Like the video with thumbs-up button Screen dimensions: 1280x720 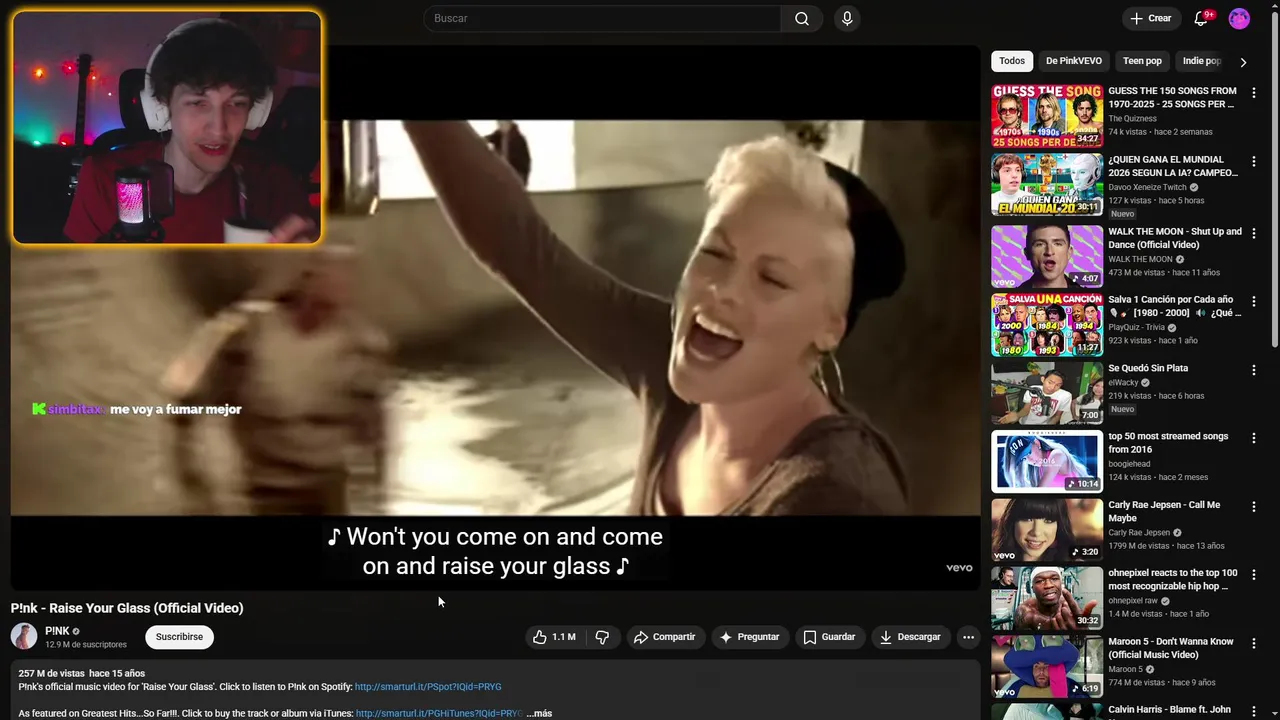coord(555,637)
